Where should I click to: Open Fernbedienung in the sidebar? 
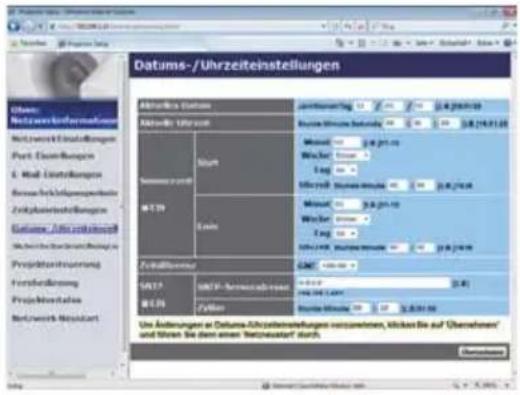(x=45, y=283)
